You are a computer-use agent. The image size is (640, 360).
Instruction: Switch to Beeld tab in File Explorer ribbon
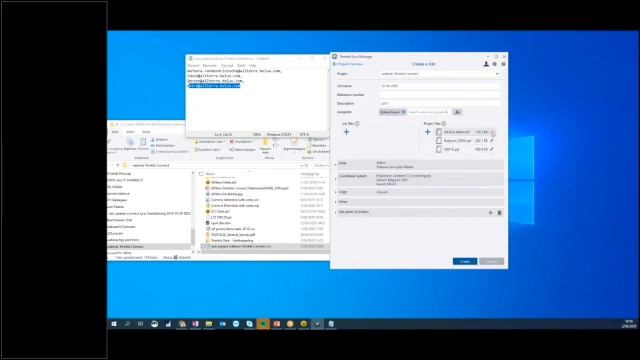pos(146,132)
